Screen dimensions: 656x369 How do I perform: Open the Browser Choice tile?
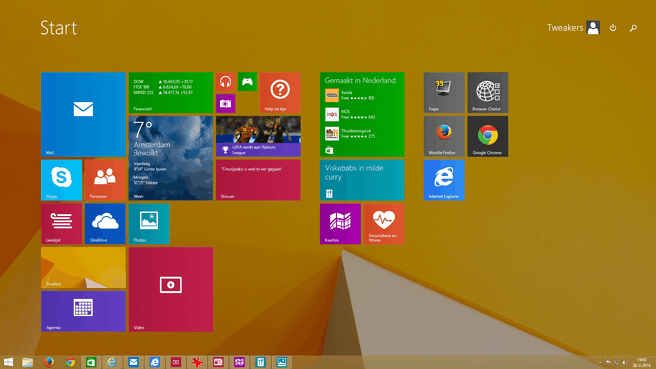tap(488, 92)
